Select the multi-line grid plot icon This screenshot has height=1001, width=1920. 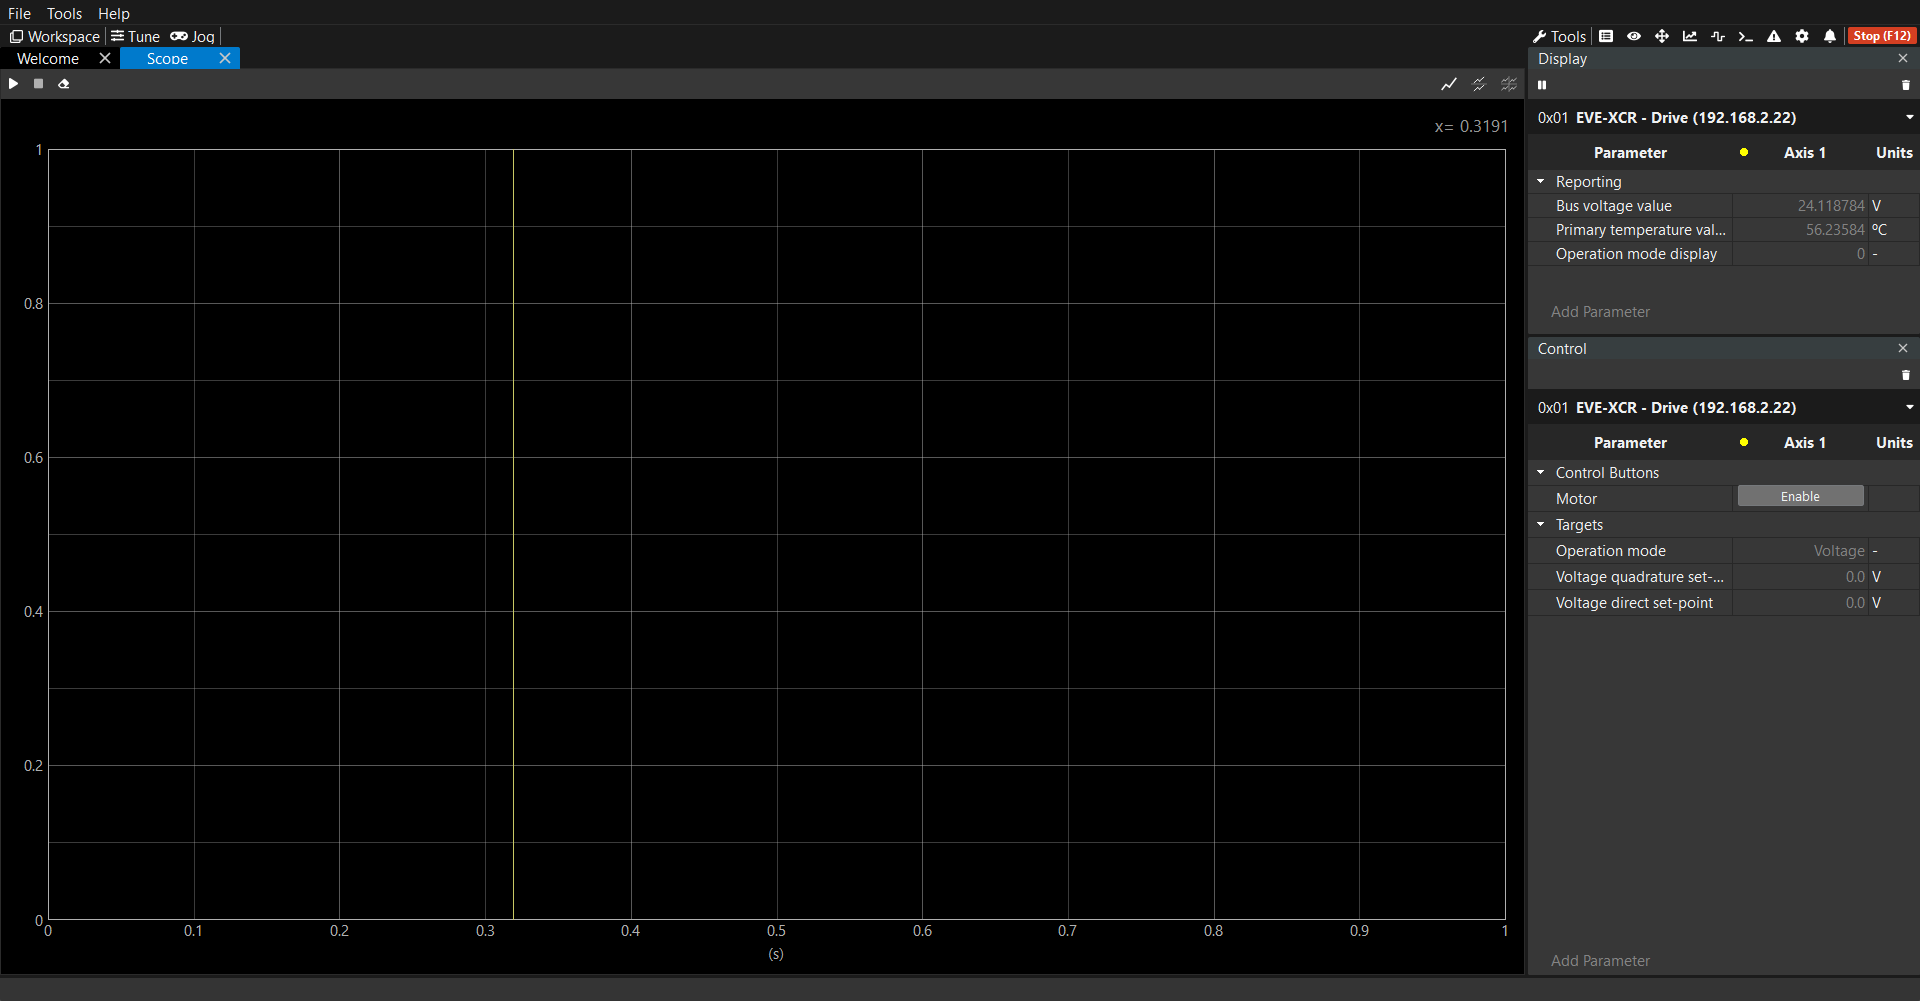coord(1509,84)
